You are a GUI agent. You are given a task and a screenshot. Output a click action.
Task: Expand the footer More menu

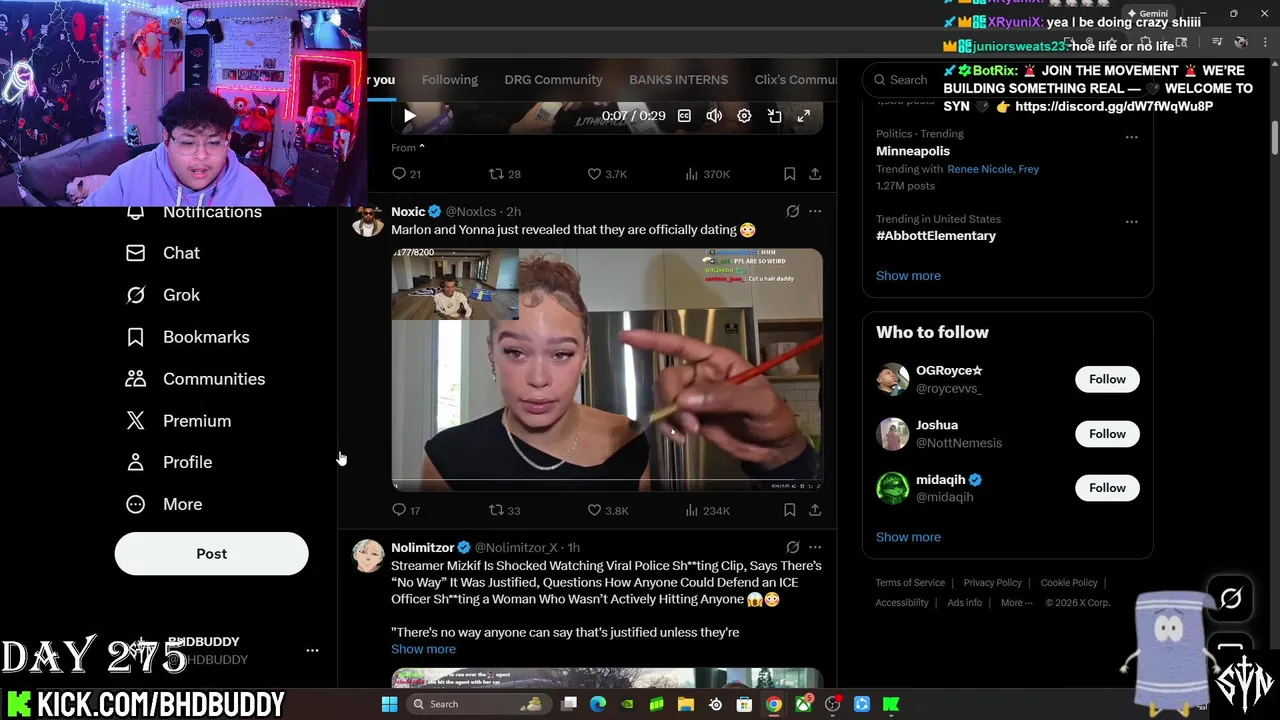tap(1017, 603)
